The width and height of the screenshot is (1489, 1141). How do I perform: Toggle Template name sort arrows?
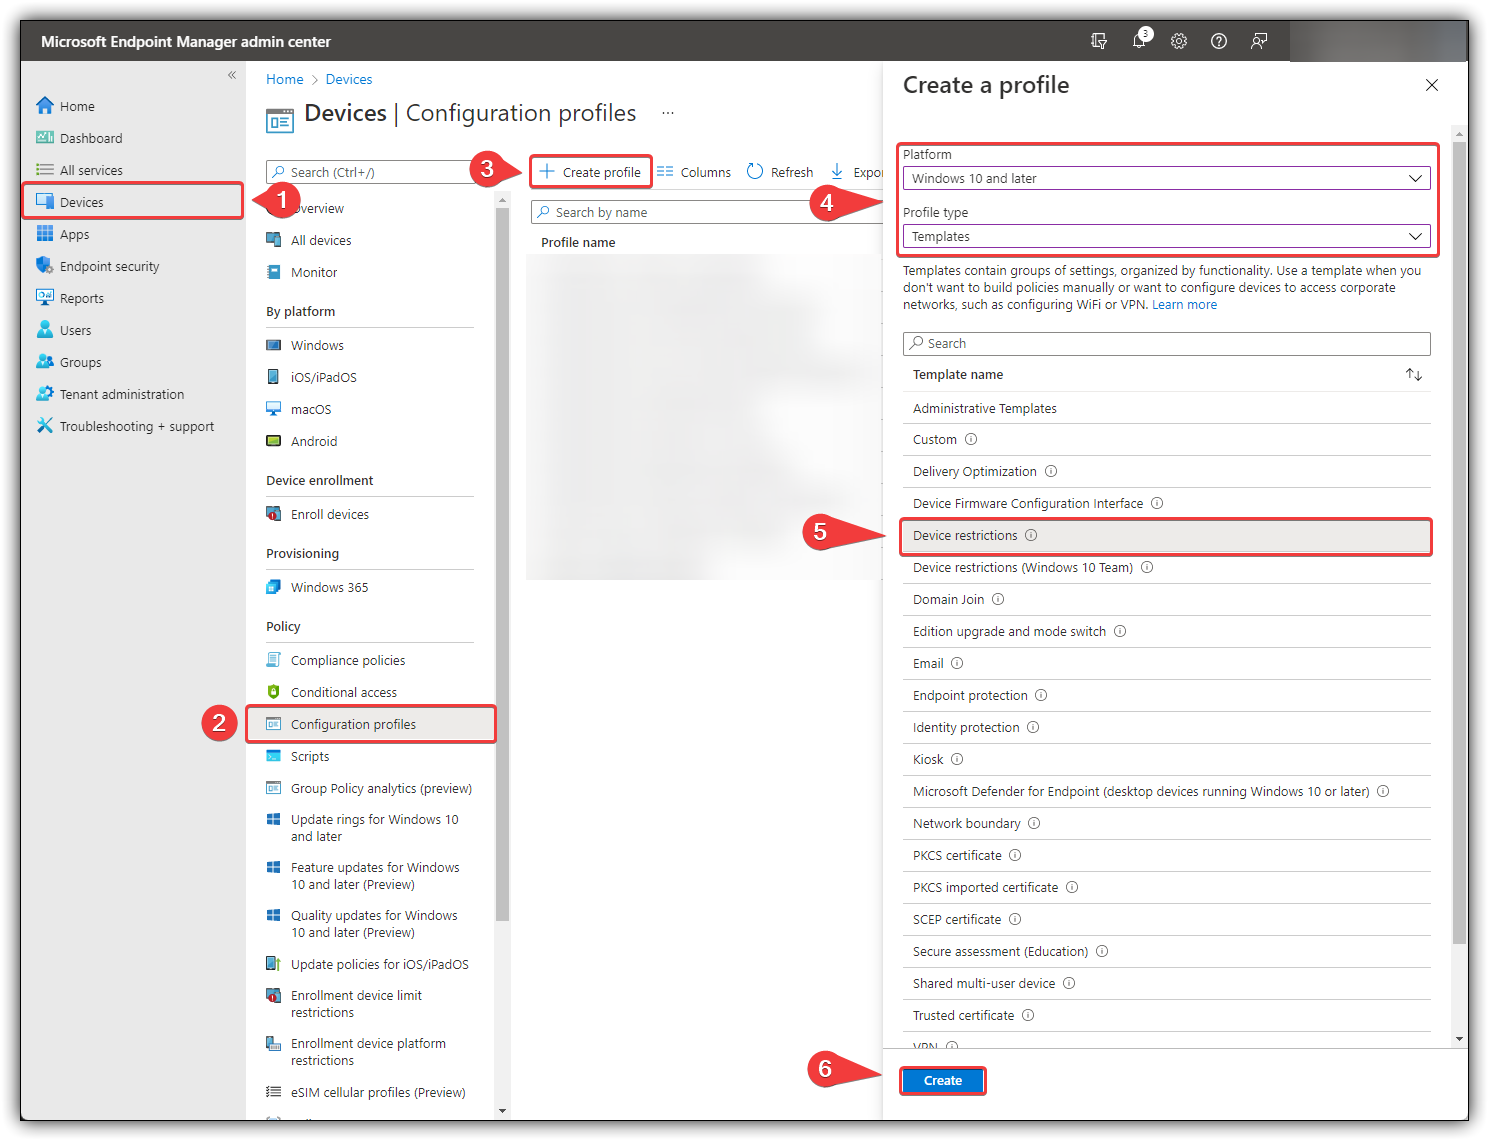(x=1414, y=374)
